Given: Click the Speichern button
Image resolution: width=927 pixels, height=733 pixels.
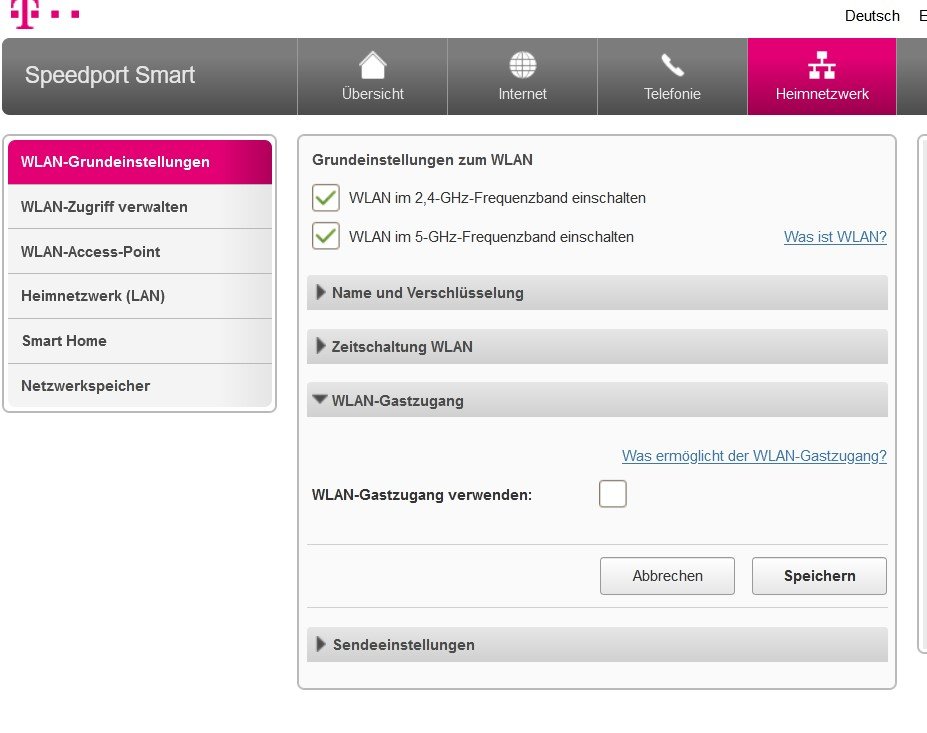Looking at the screenshot, I should tap(819, 576).
